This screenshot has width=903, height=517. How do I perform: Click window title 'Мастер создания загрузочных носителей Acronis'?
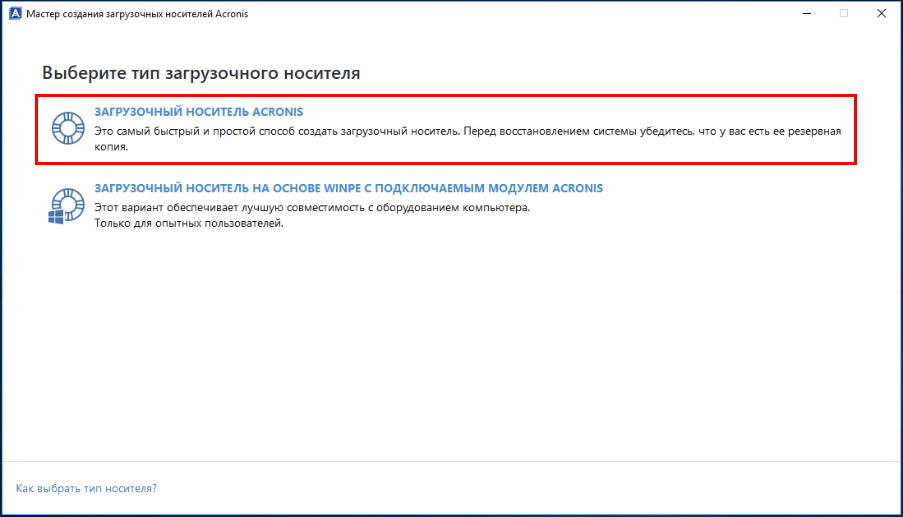click(x=137, y=14)
